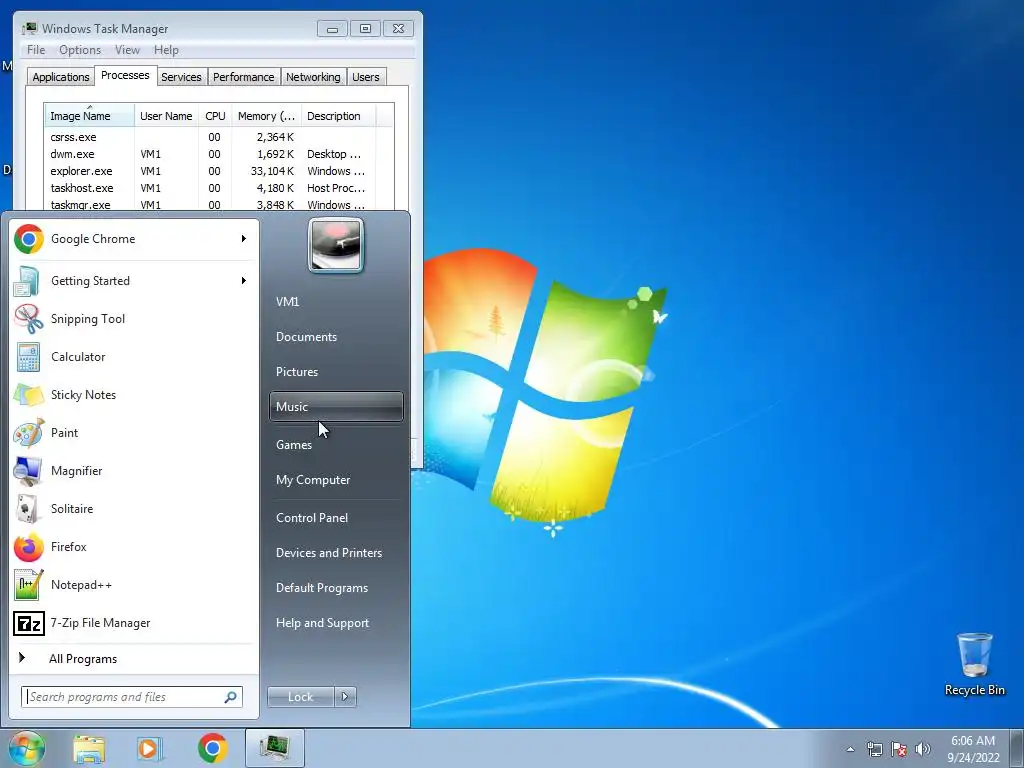
Task: Switch to the Performance tab
Action: point(244,77)
